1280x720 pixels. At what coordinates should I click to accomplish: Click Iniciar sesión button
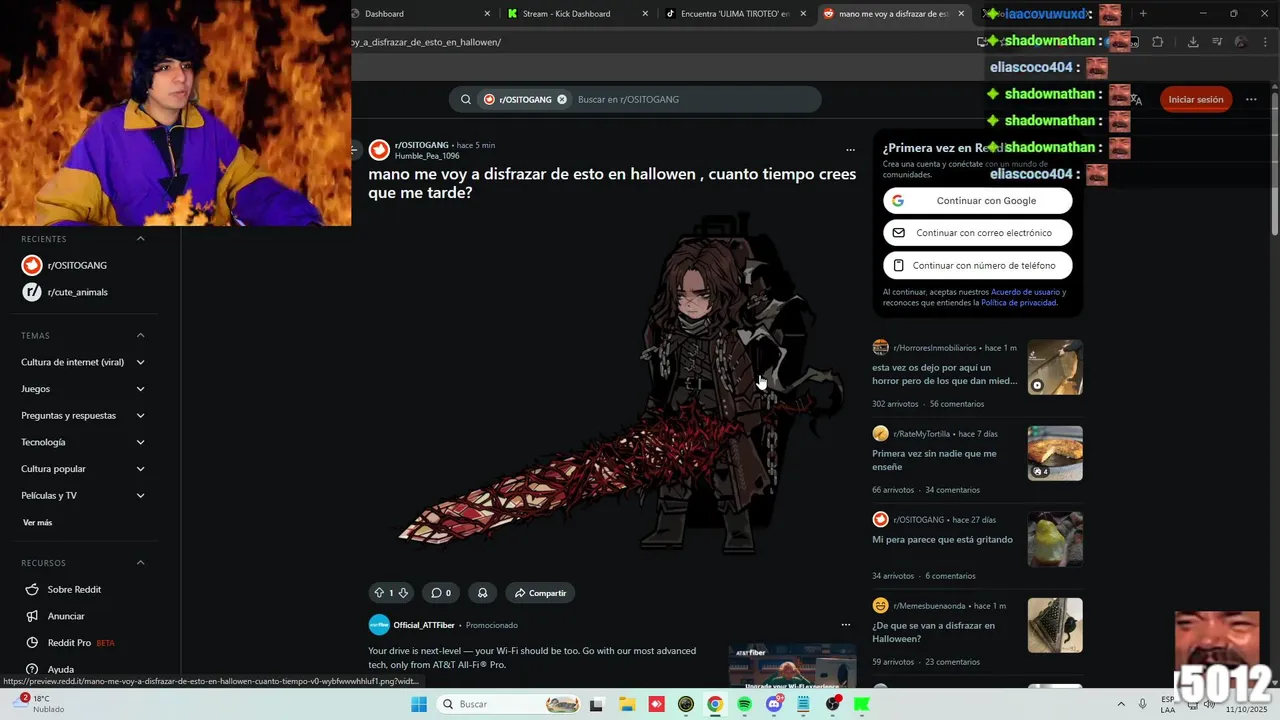pos(1196,99)
